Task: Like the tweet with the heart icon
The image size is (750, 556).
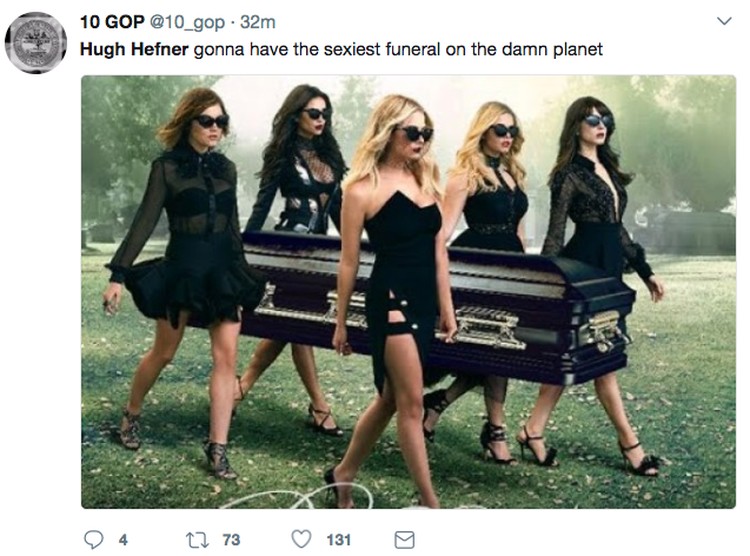Action: (x=301, y=539)
